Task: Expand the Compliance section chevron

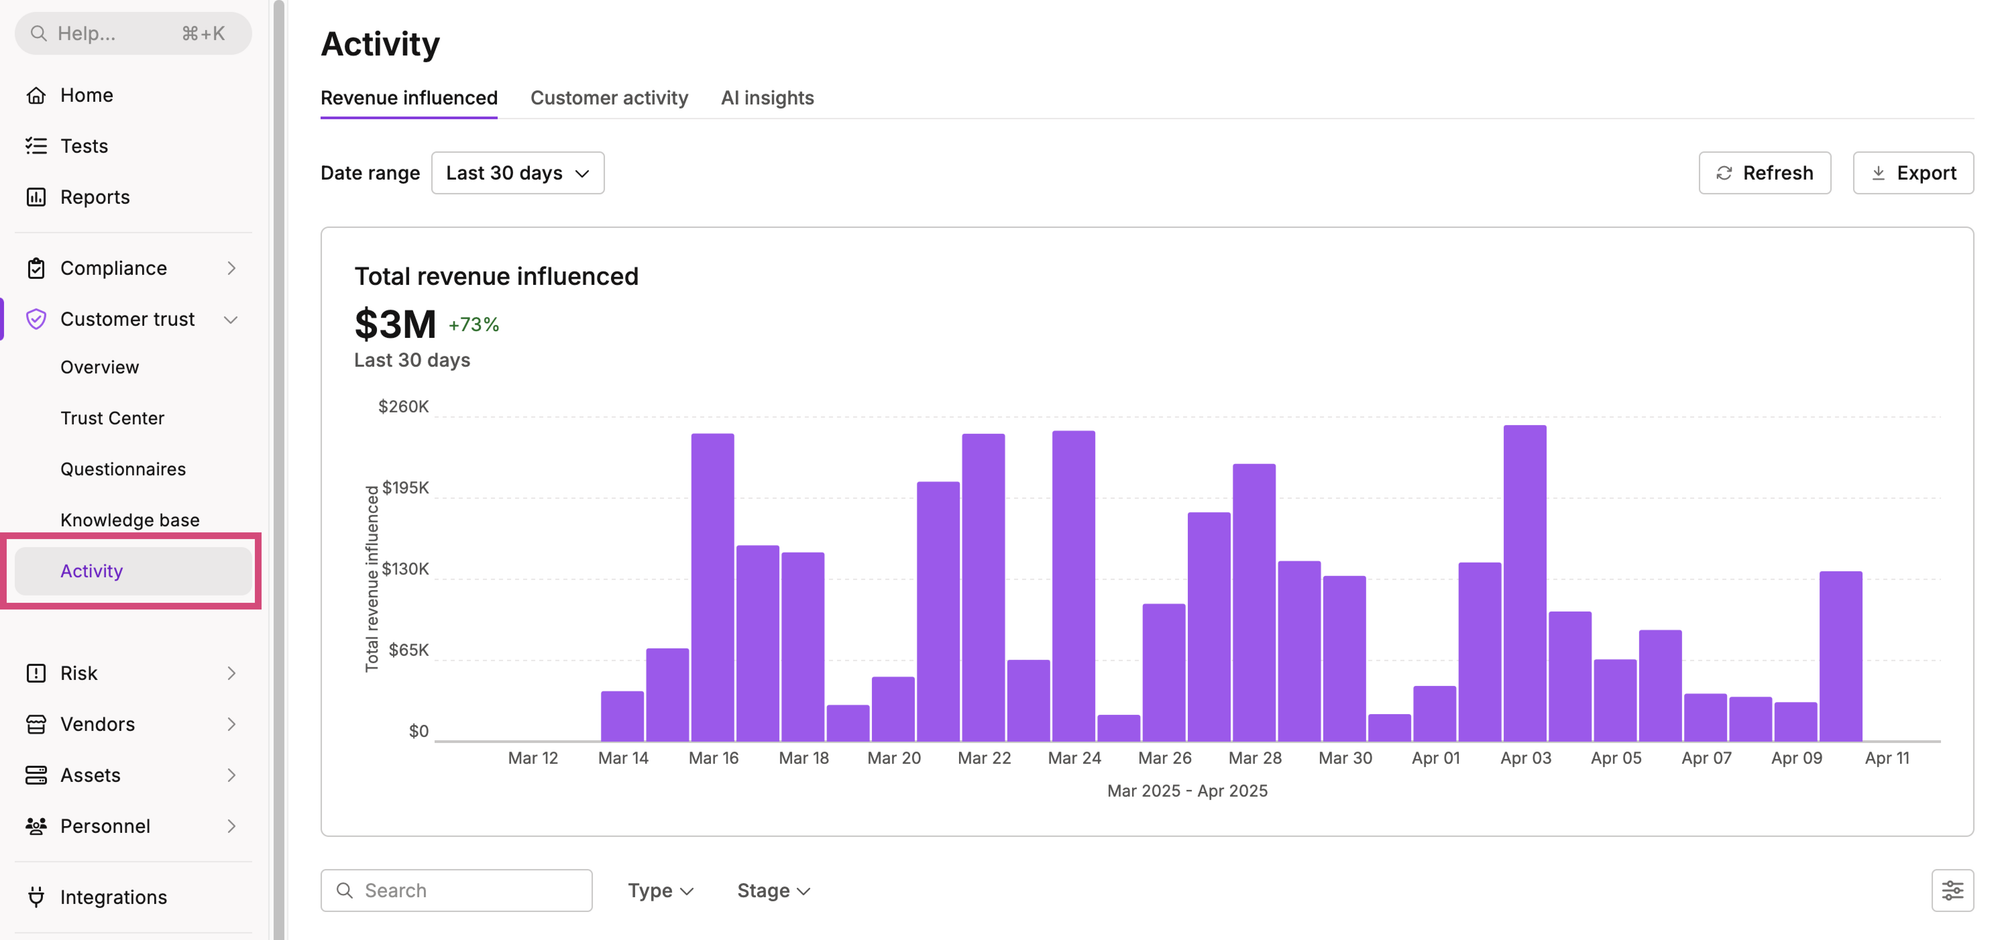Action: [x=231, y=268]
